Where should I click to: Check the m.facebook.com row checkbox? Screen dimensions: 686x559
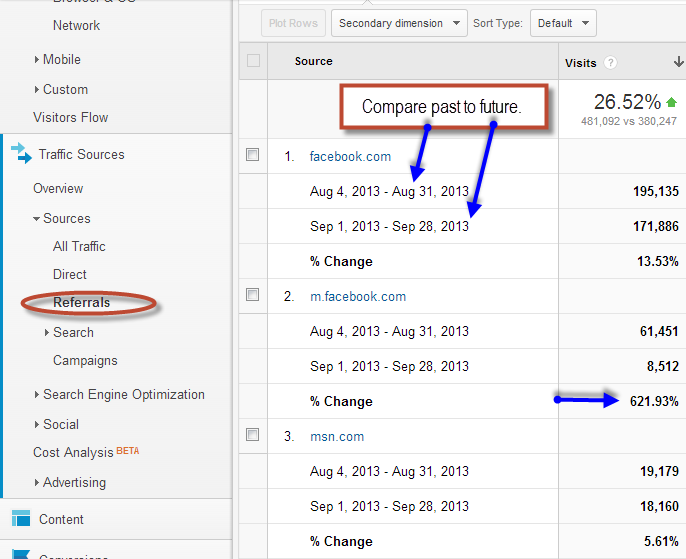coord(252,294)
